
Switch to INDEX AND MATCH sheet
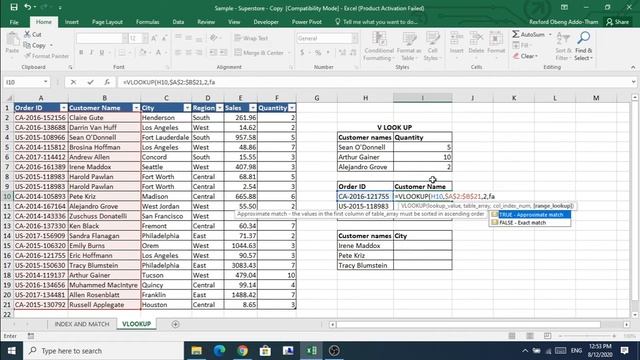[82, 324]
